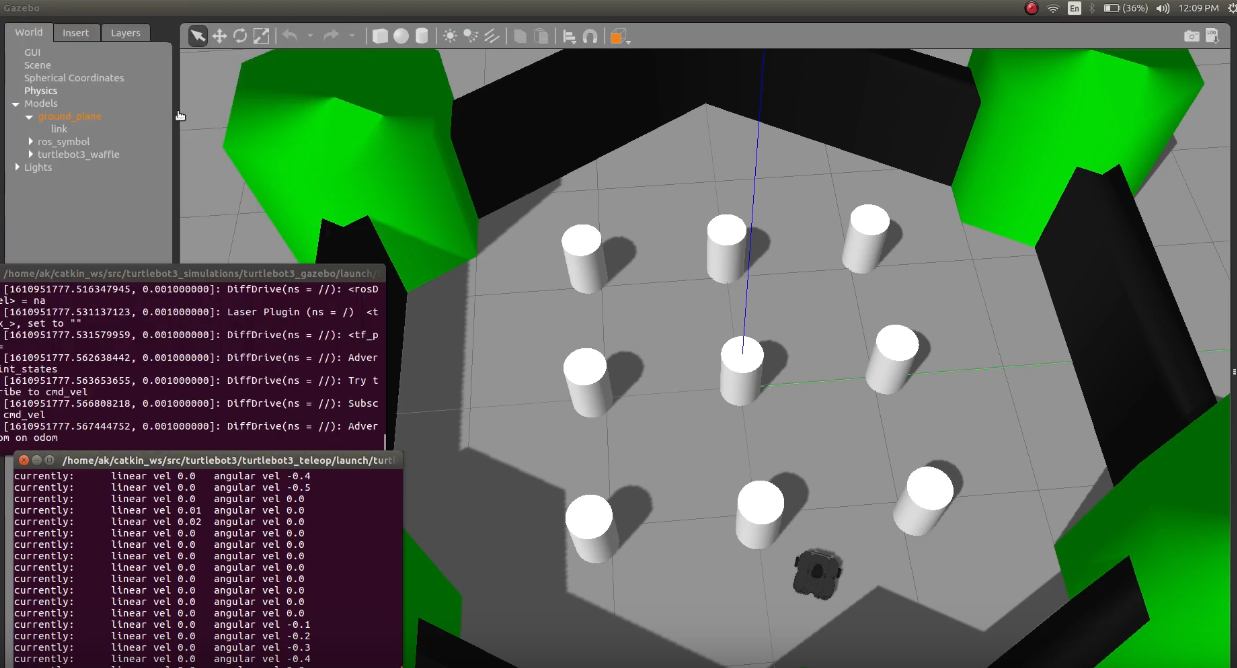Select Physics in the world tree

coord(41,91)
